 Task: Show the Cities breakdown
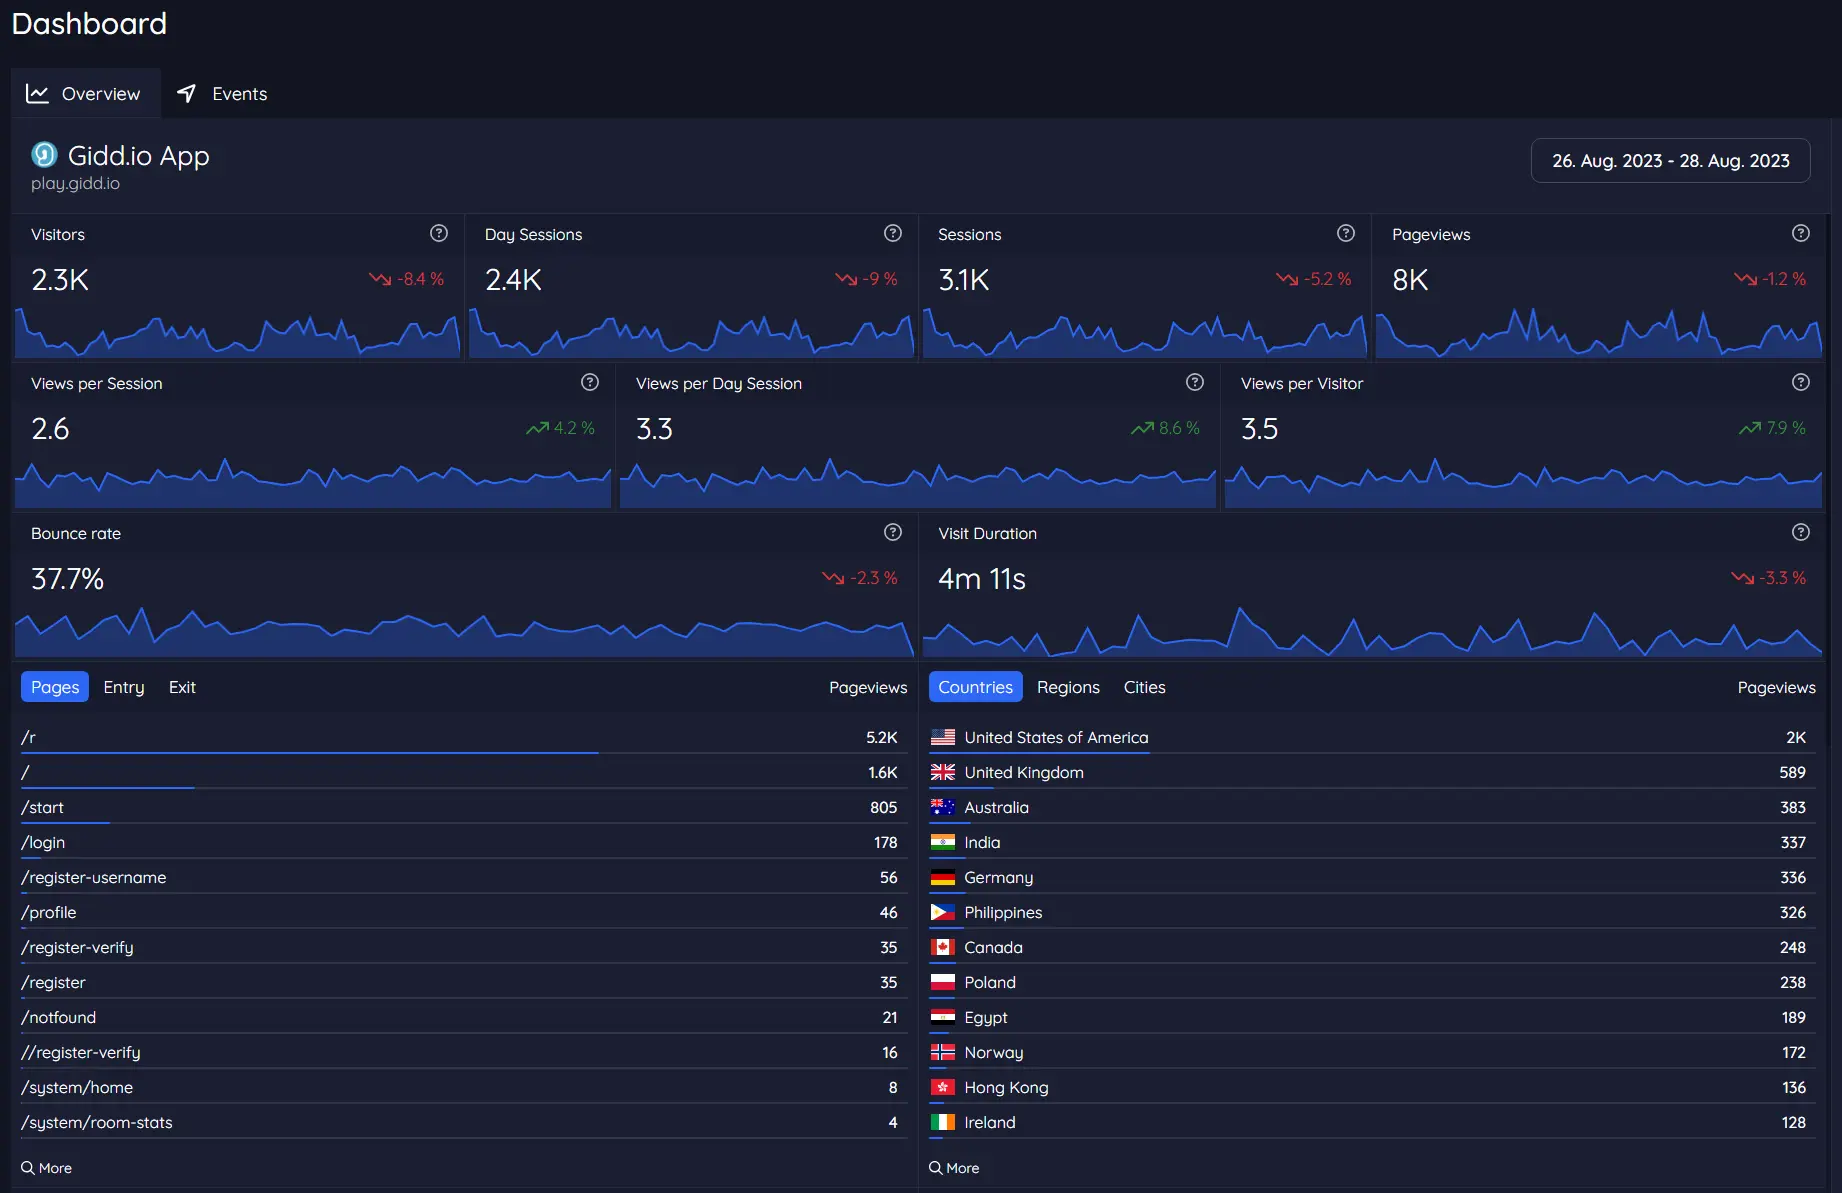point(1144,687)
